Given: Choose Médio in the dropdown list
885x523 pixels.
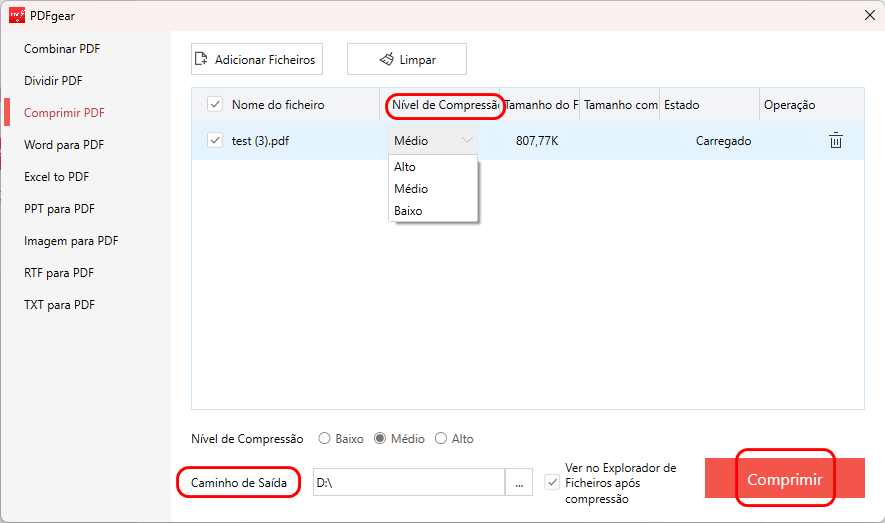Looking at the screenshot, I should [433, 188].
